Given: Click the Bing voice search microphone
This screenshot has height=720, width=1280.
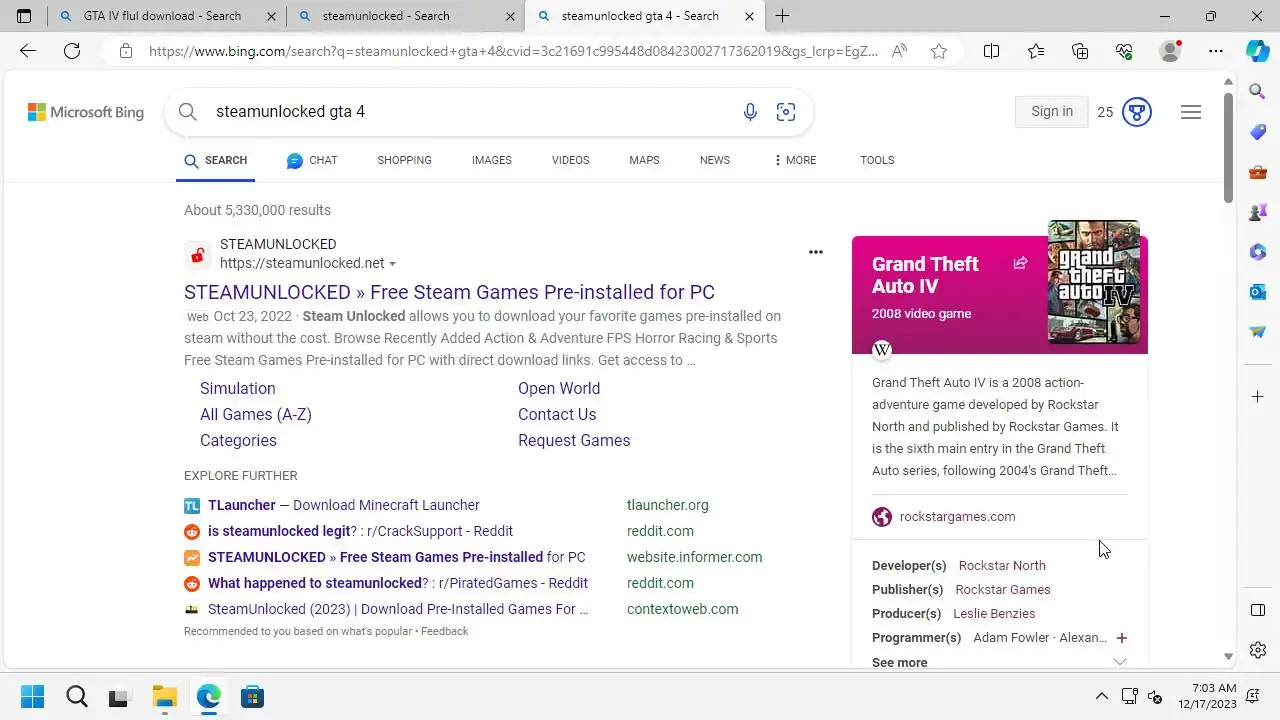Looking at the screenshot, I should pos(750,112).
